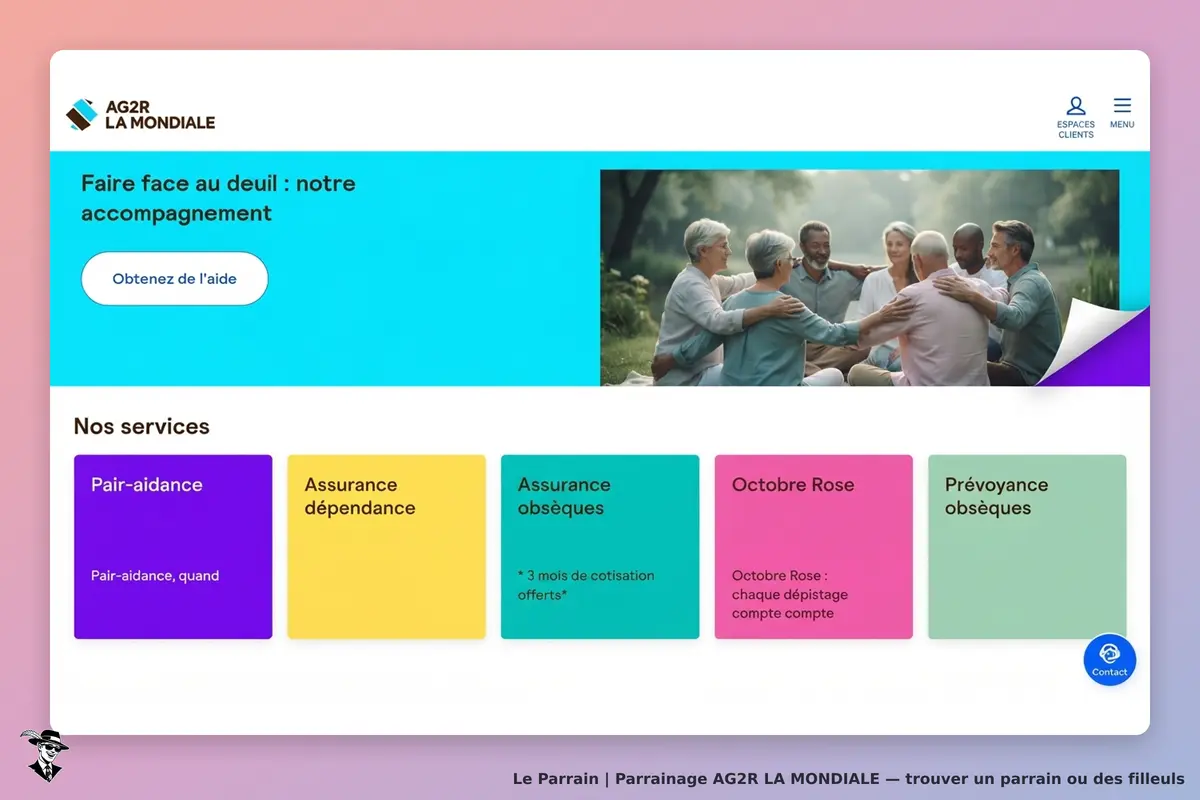Click the 'chaque dépistage compte' description text
Viewport: 1200px width, 800px height.
click(790, 594)
